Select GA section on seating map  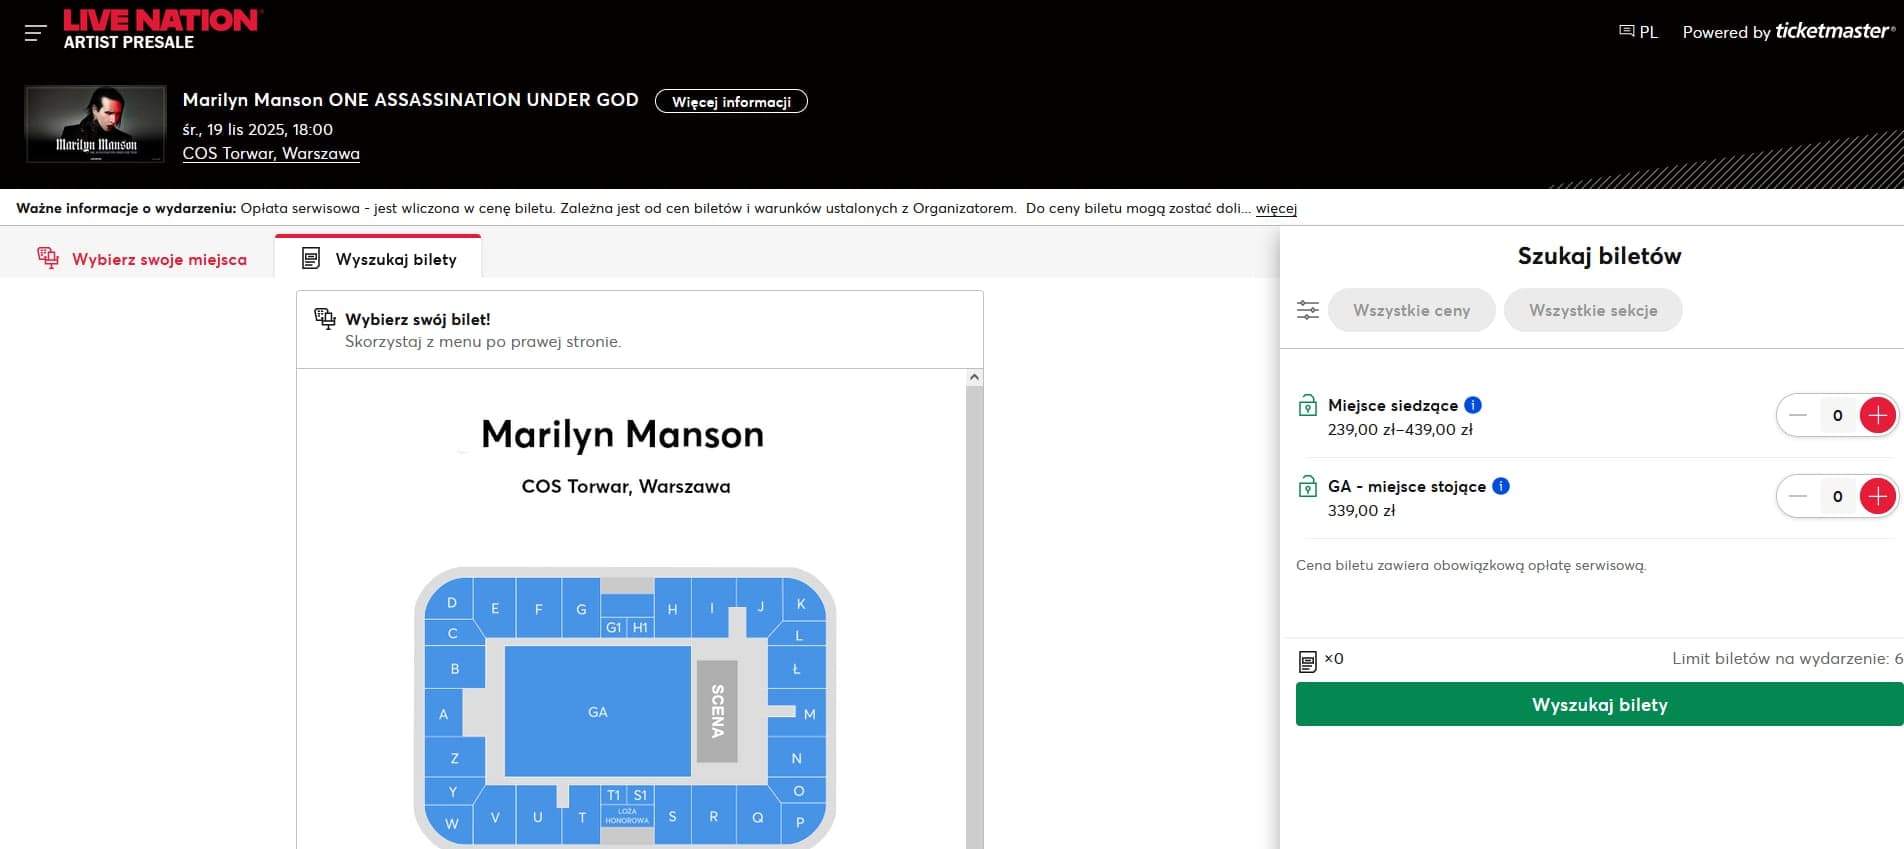click(x=597, y=712)
